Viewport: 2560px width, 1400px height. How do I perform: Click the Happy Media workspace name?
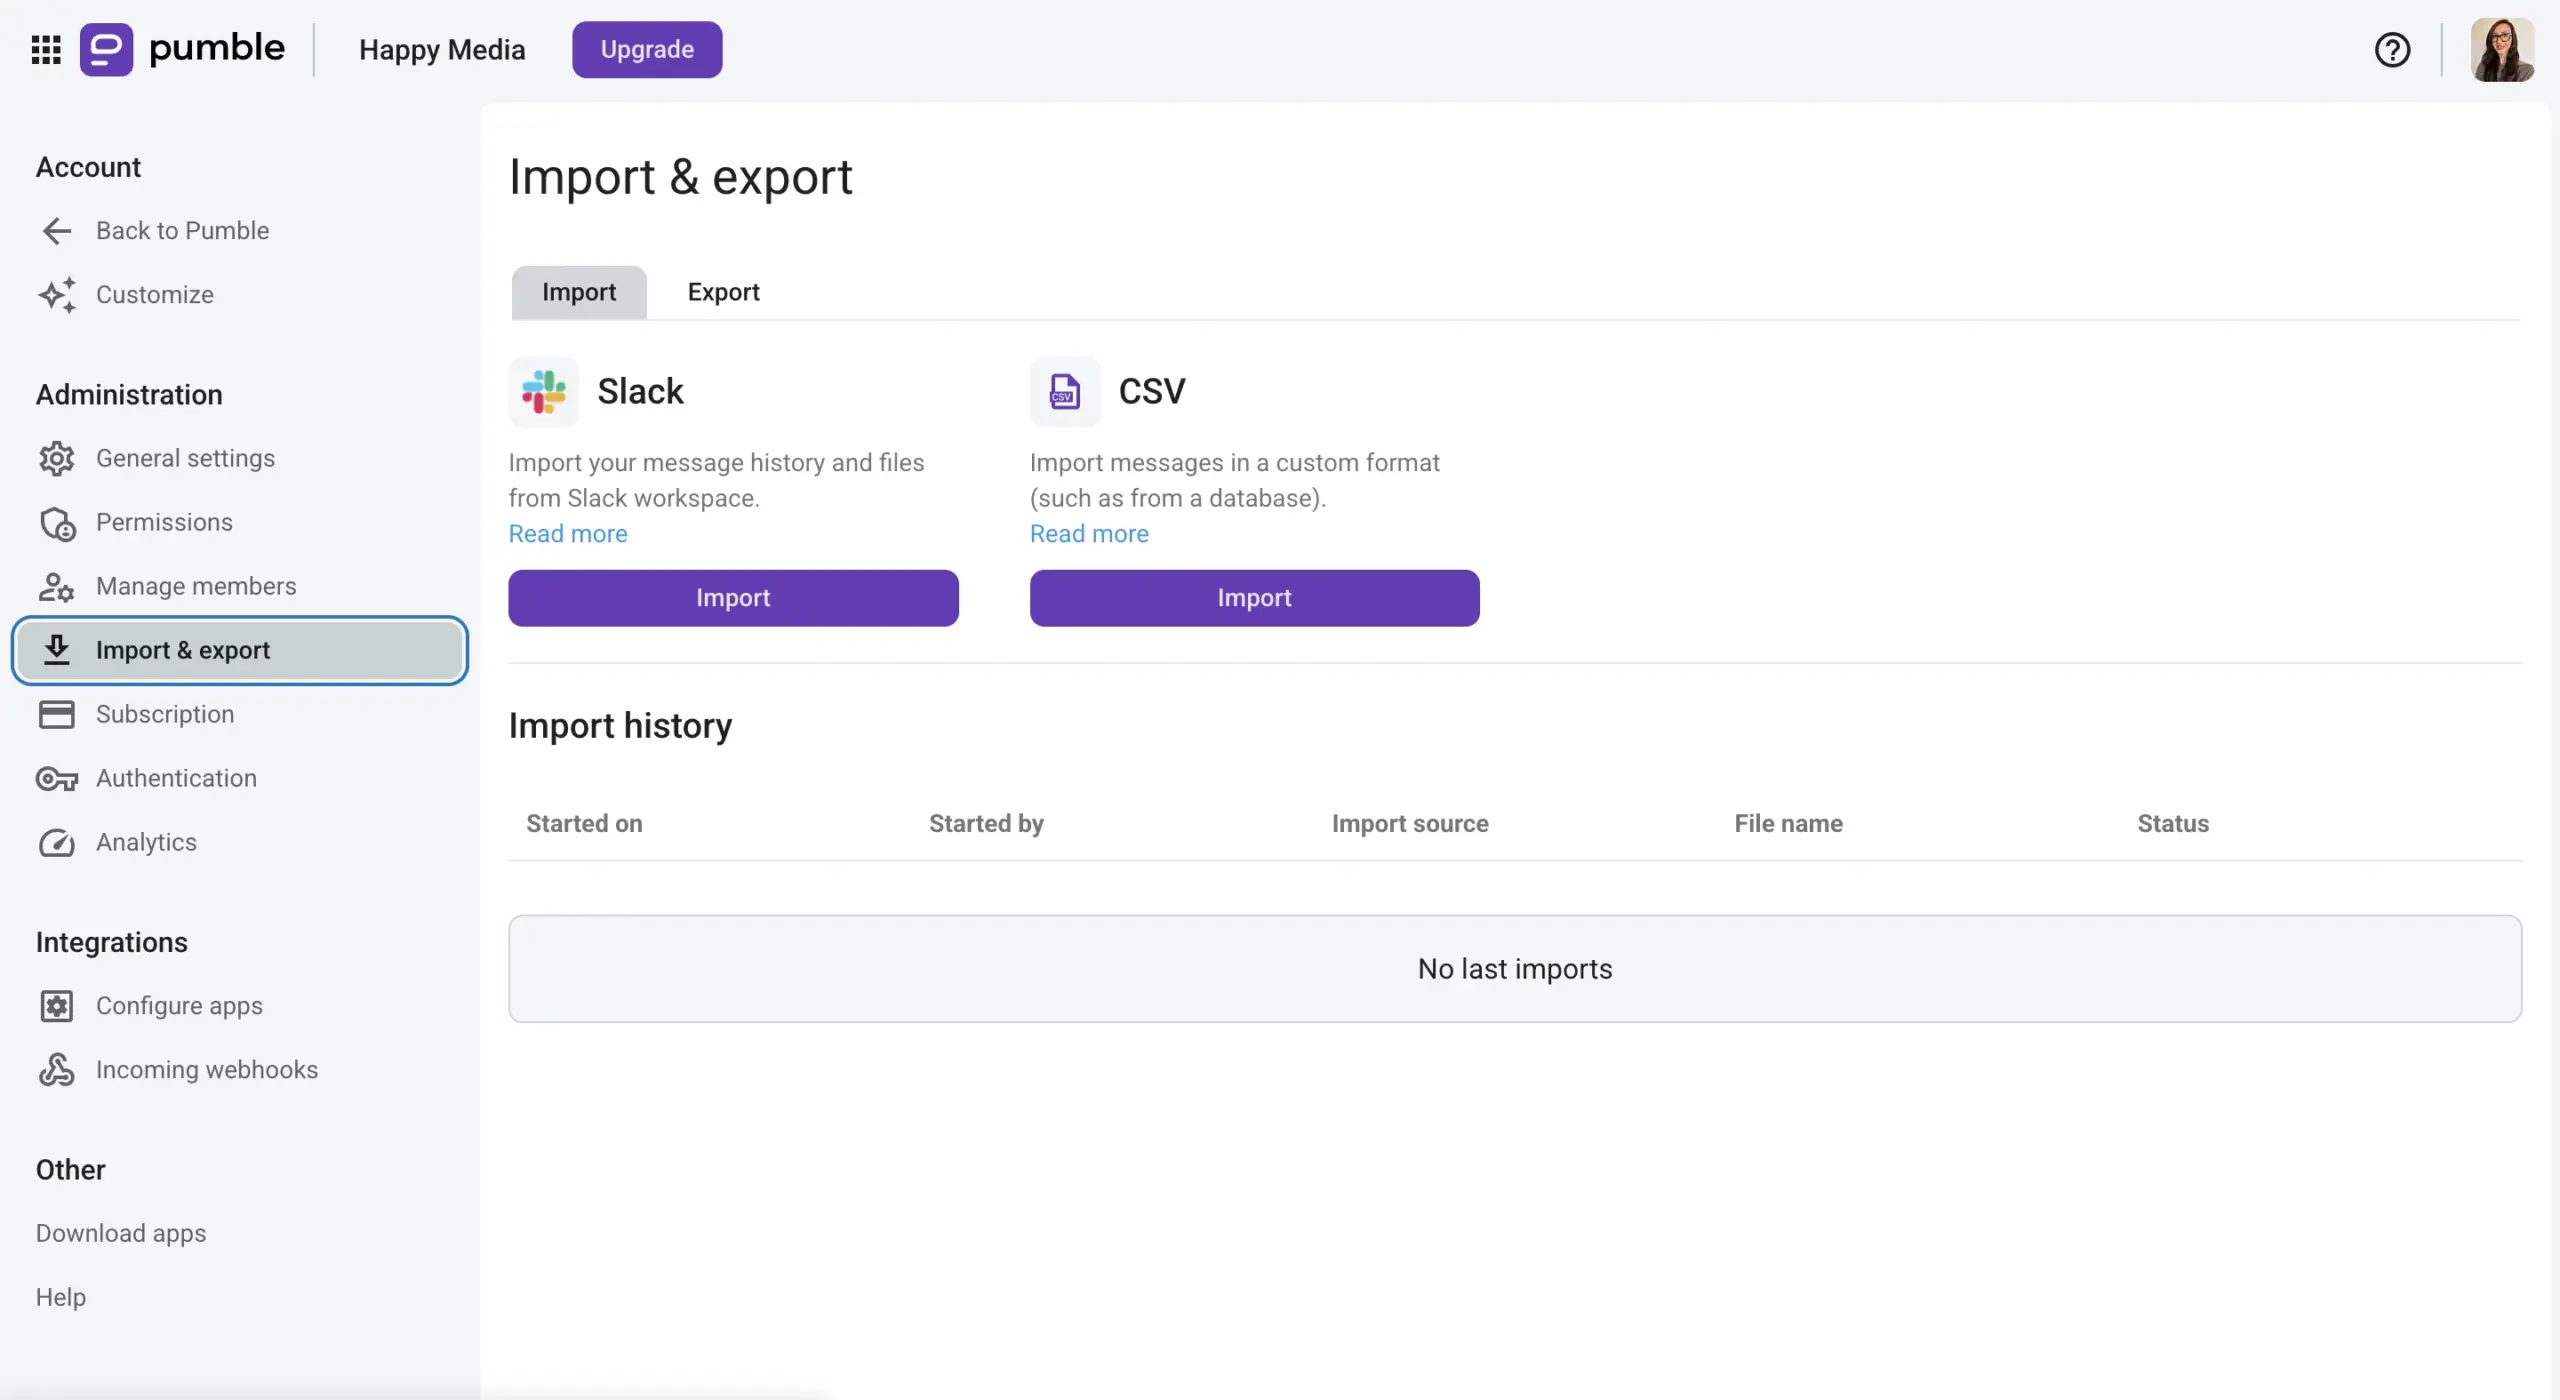442,49
